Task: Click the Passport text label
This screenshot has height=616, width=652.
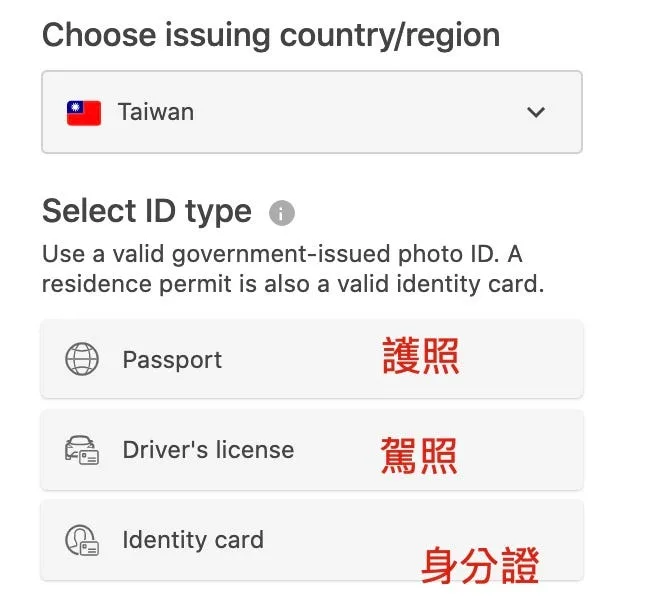Action: coord(172,360)
